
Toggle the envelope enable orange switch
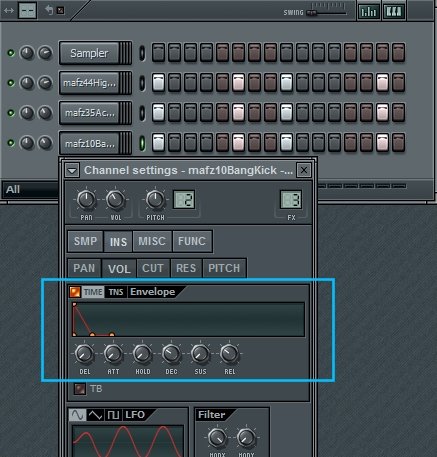(x=75, y=292)
